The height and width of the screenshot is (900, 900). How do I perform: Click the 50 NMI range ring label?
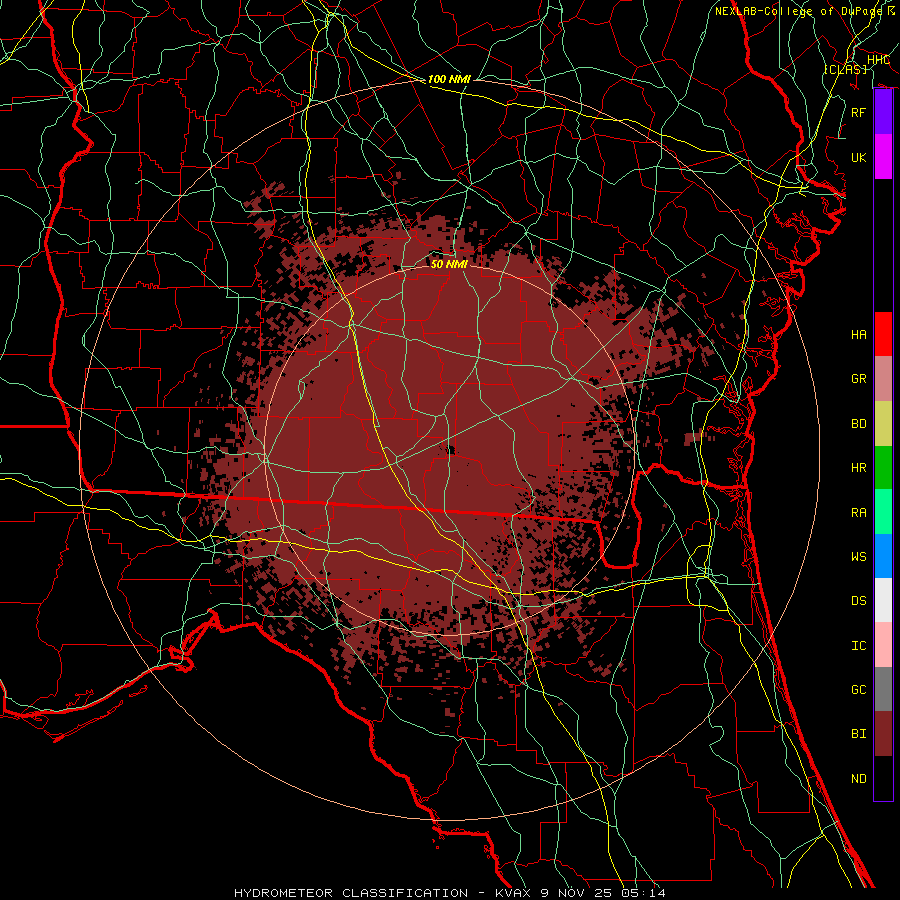[x=449, y=264]
